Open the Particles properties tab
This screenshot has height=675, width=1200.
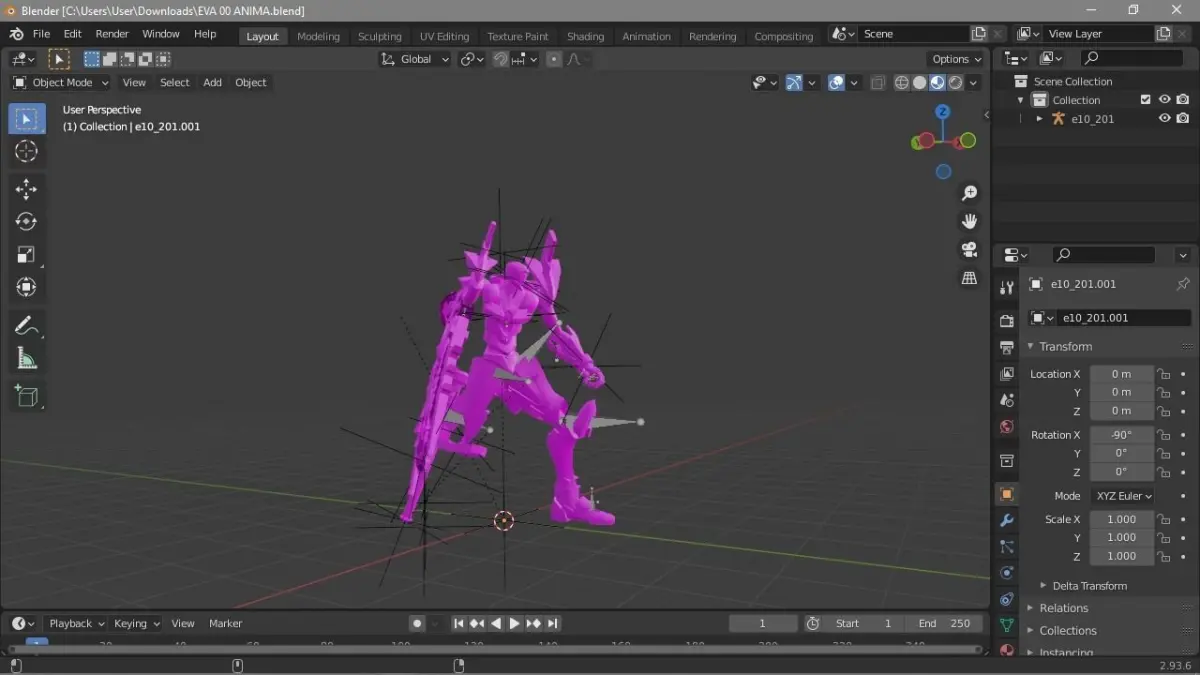(1007, 547)
